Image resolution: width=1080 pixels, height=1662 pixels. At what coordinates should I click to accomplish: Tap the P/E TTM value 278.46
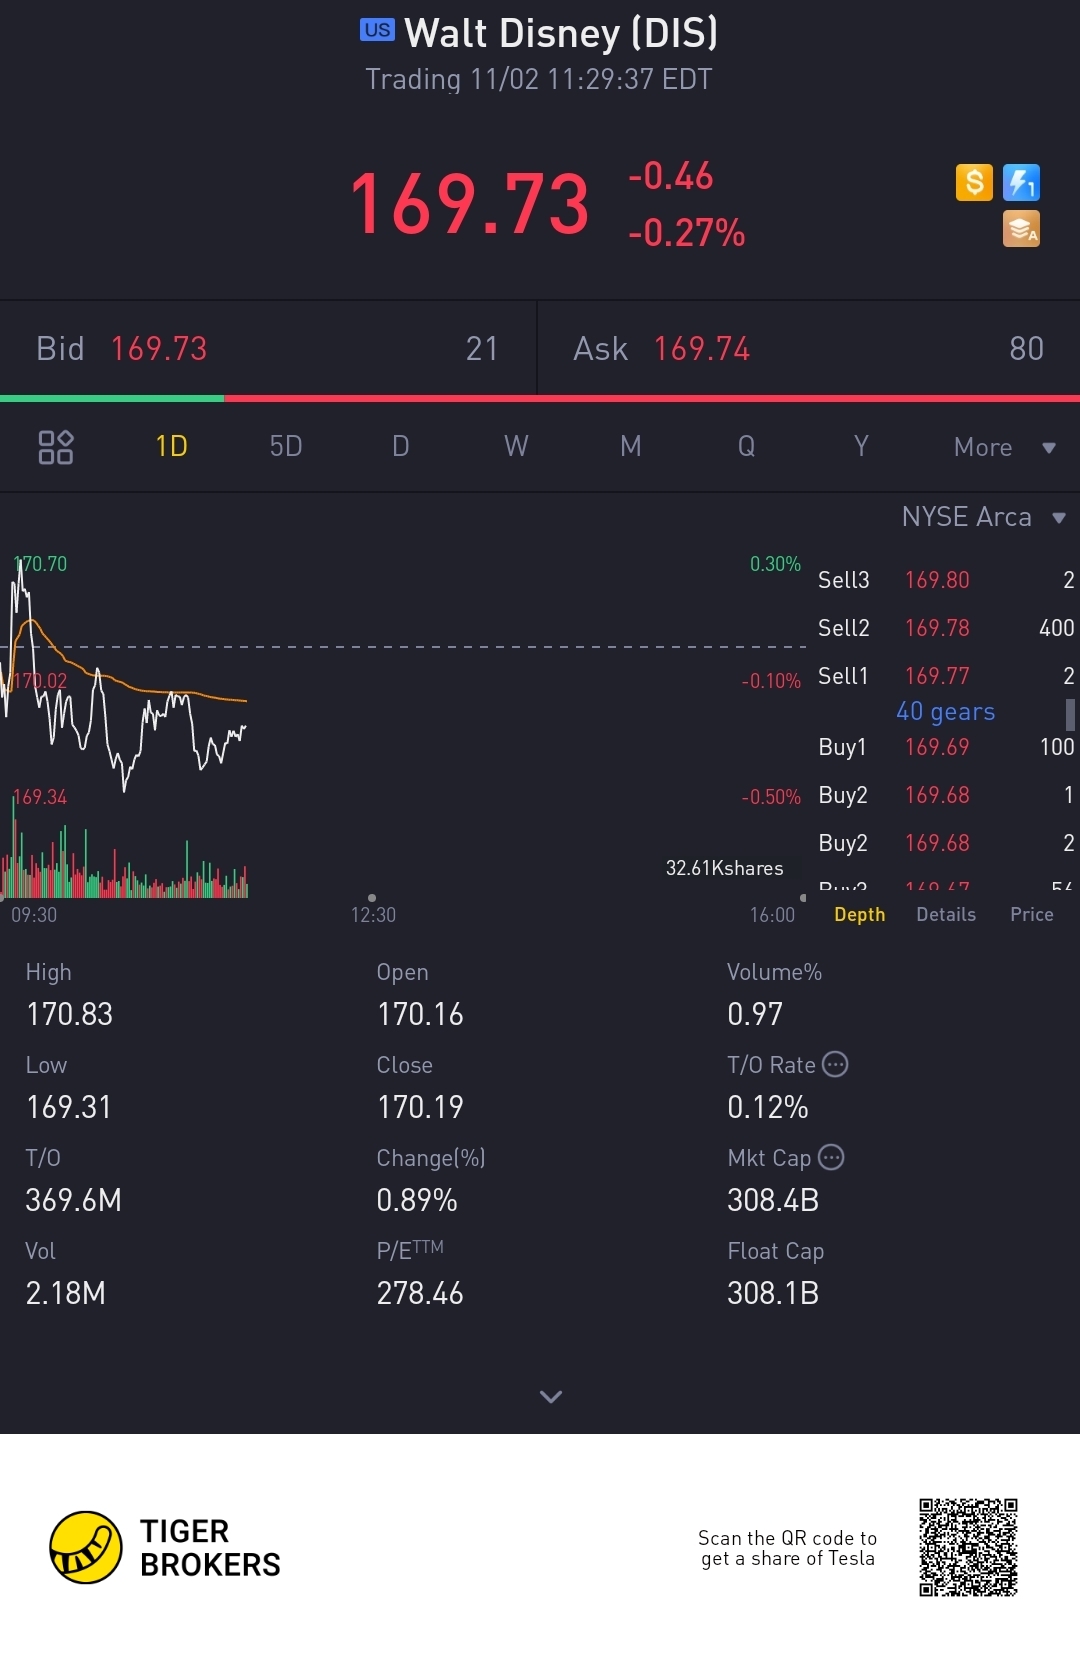pos(420,1293)
